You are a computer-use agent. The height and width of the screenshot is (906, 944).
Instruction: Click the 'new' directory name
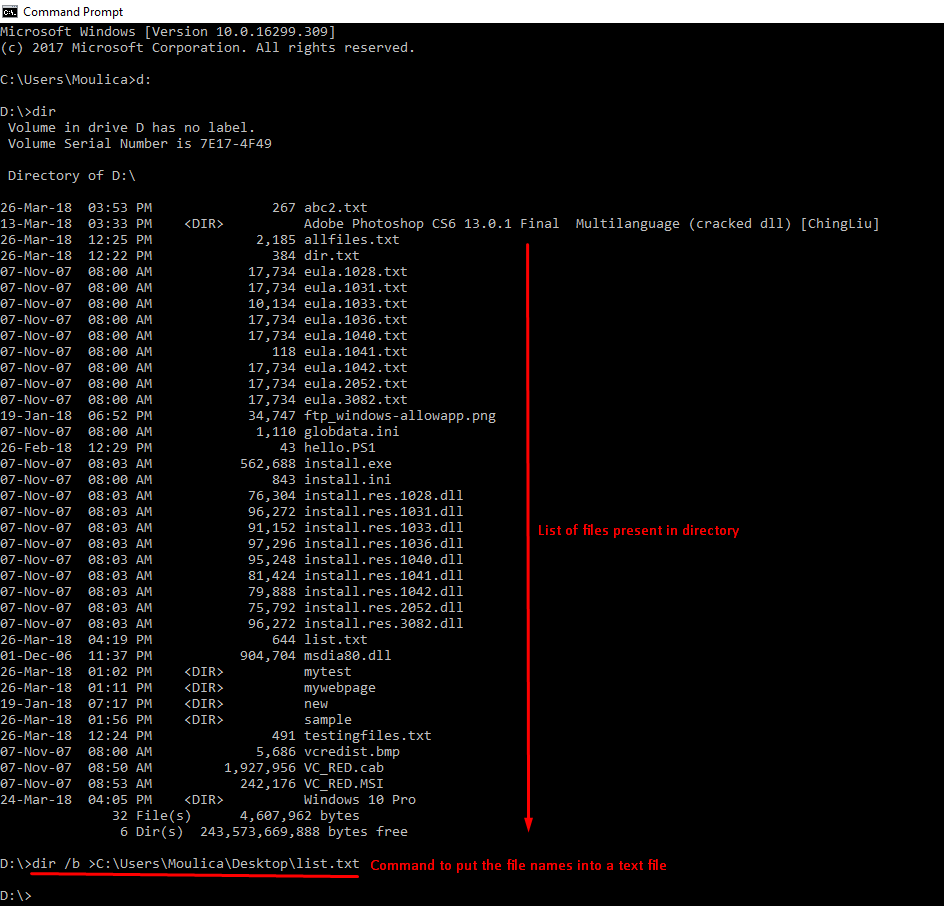pyautogui.click(x=315, y=704)
